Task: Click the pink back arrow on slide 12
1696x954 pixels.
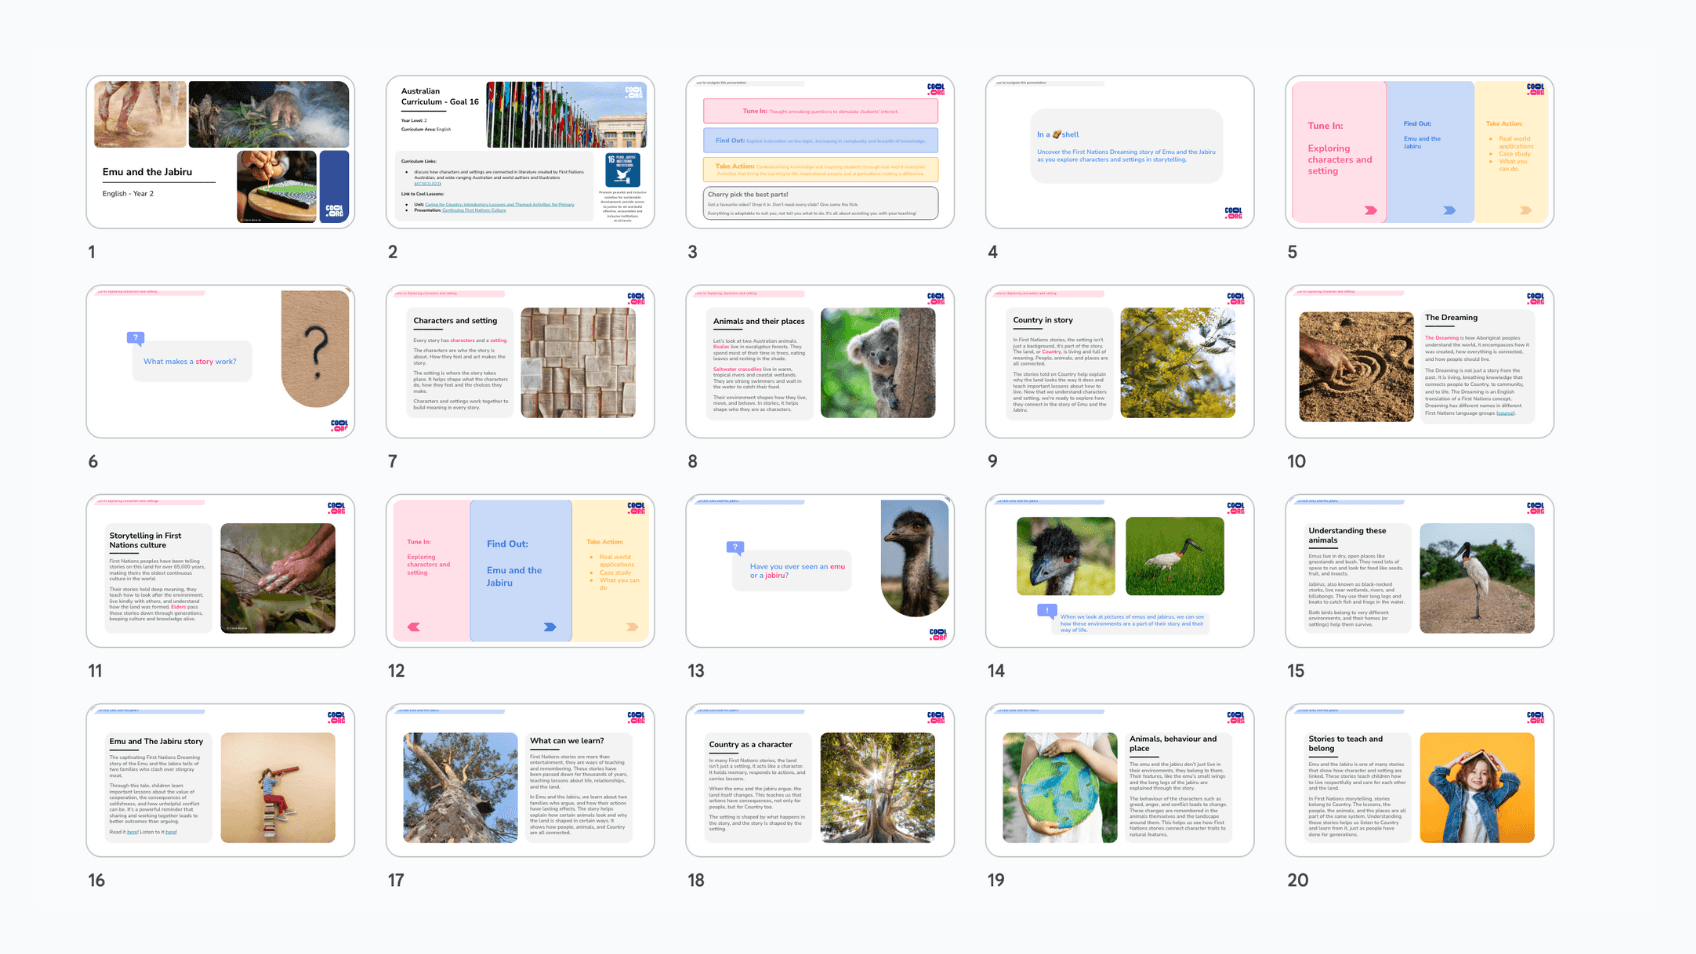Action: [x=414, y=627]
